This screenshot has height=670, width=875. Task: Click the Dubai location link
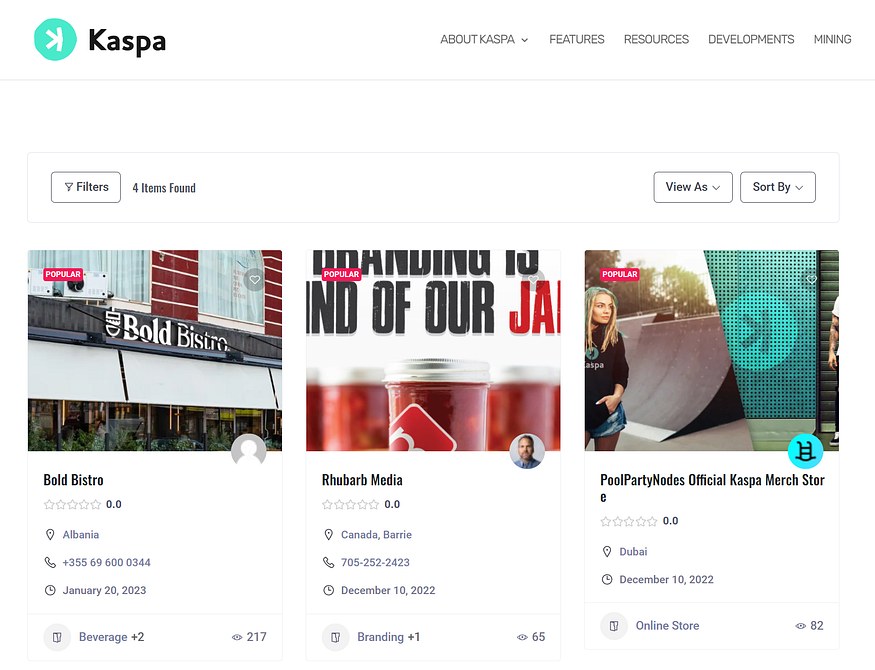tap(633, 551)
